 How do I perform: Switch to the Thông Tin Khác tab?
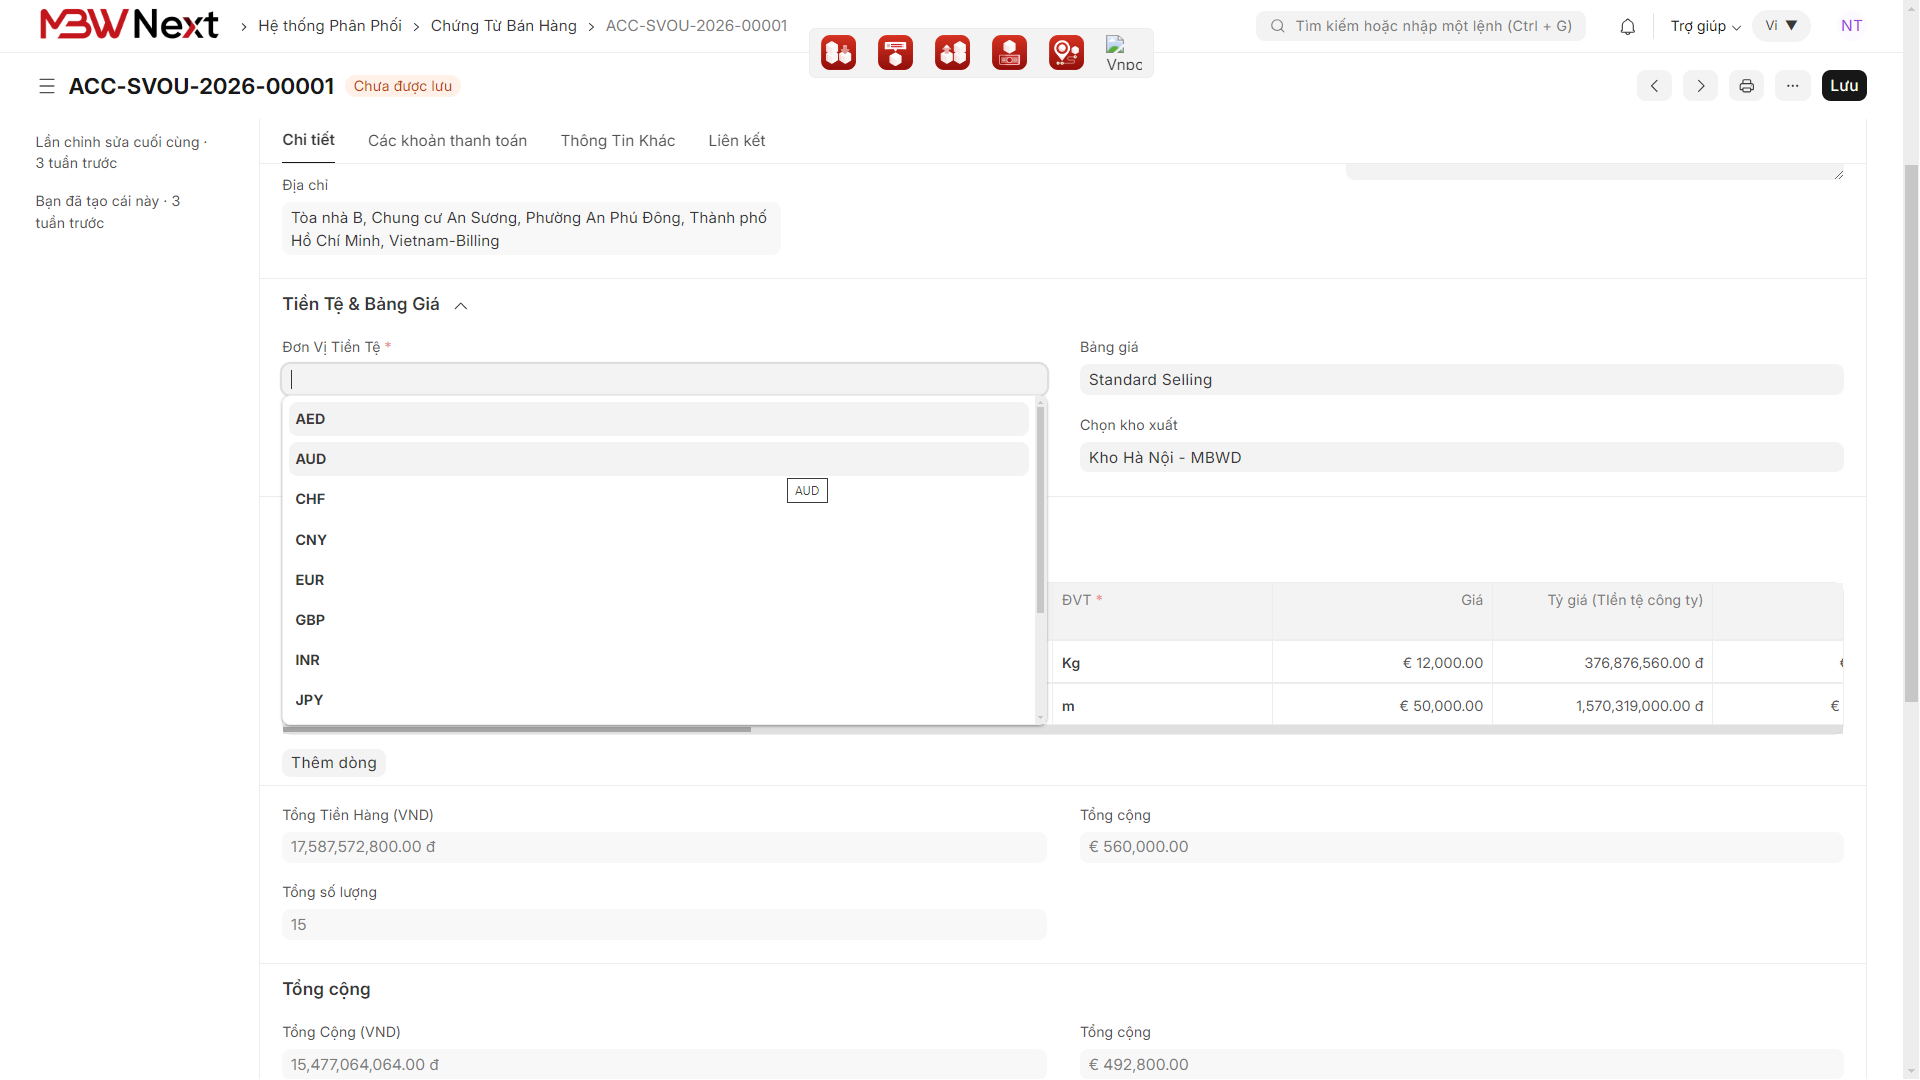click(617, 141)
